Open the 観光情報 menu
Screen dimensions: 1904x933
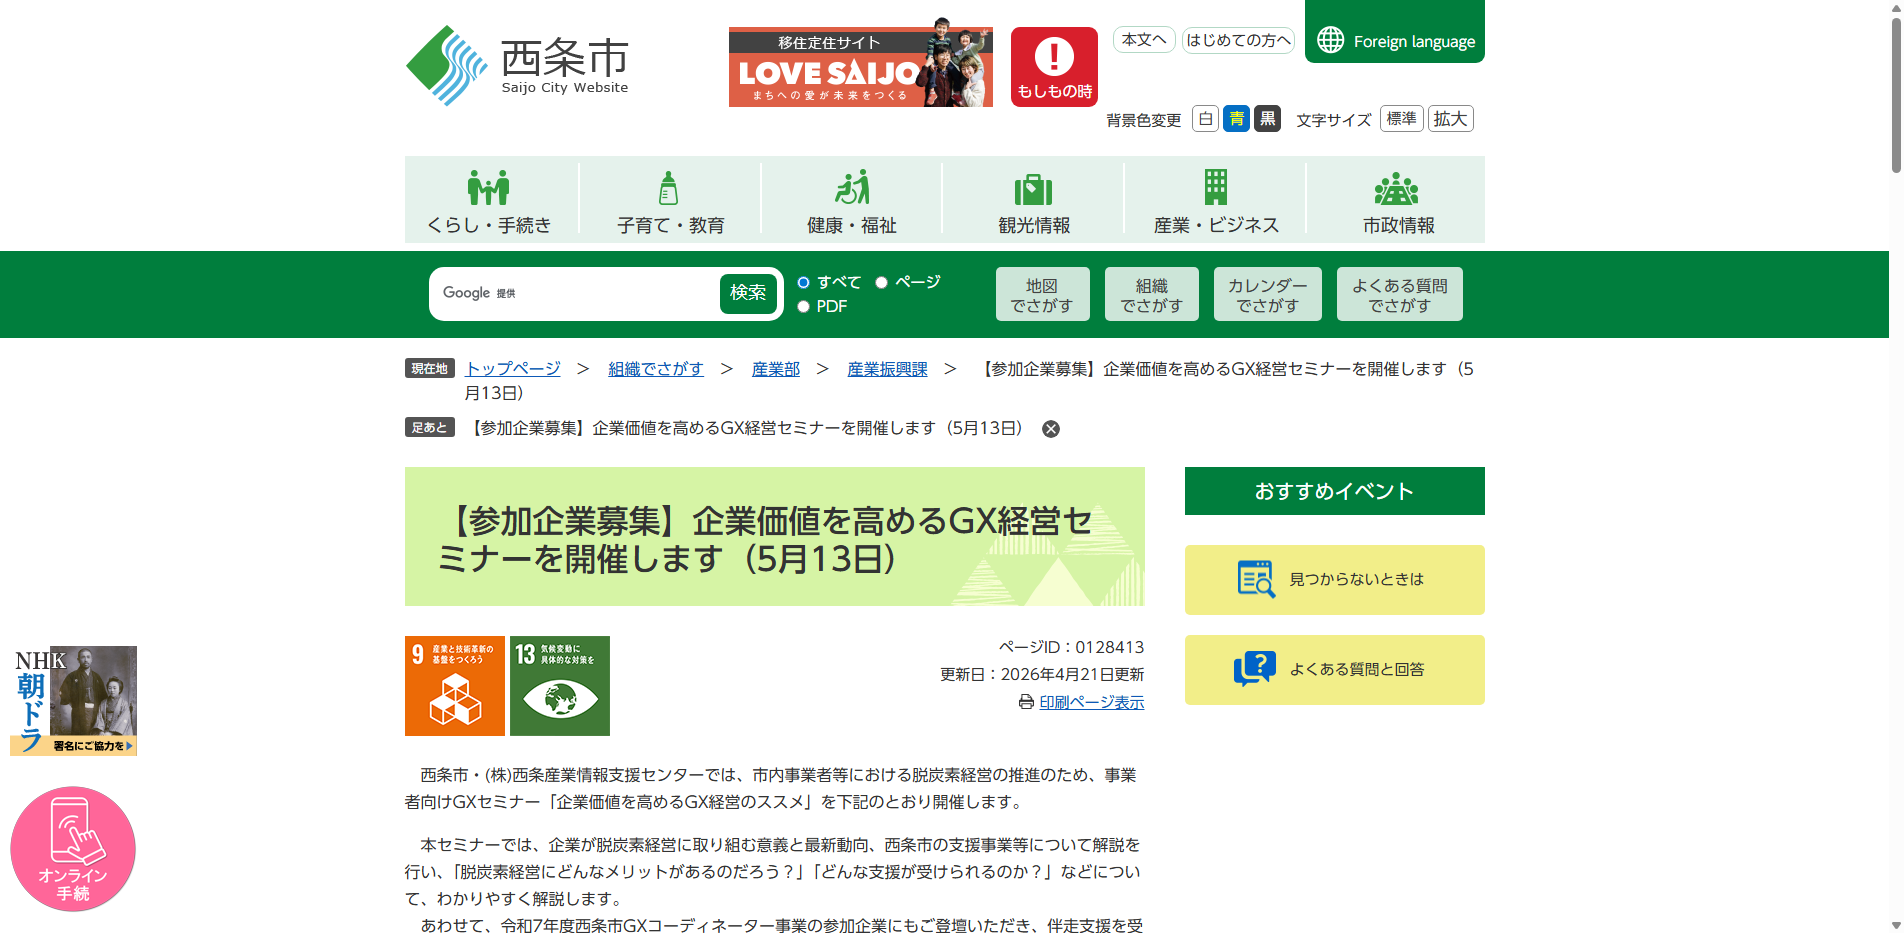pyautogui.click(x=1033, y=201)
